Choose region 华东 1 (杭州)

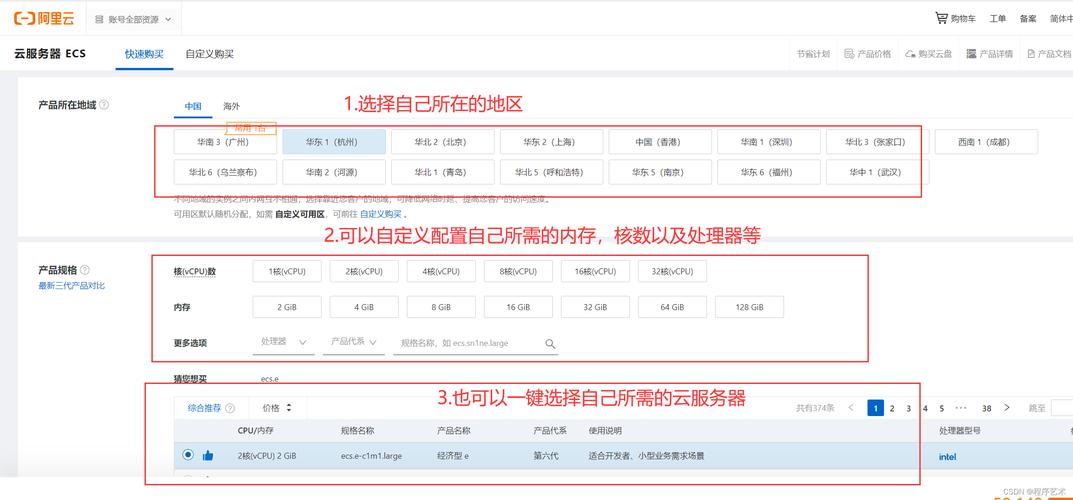tap(335, 142)
